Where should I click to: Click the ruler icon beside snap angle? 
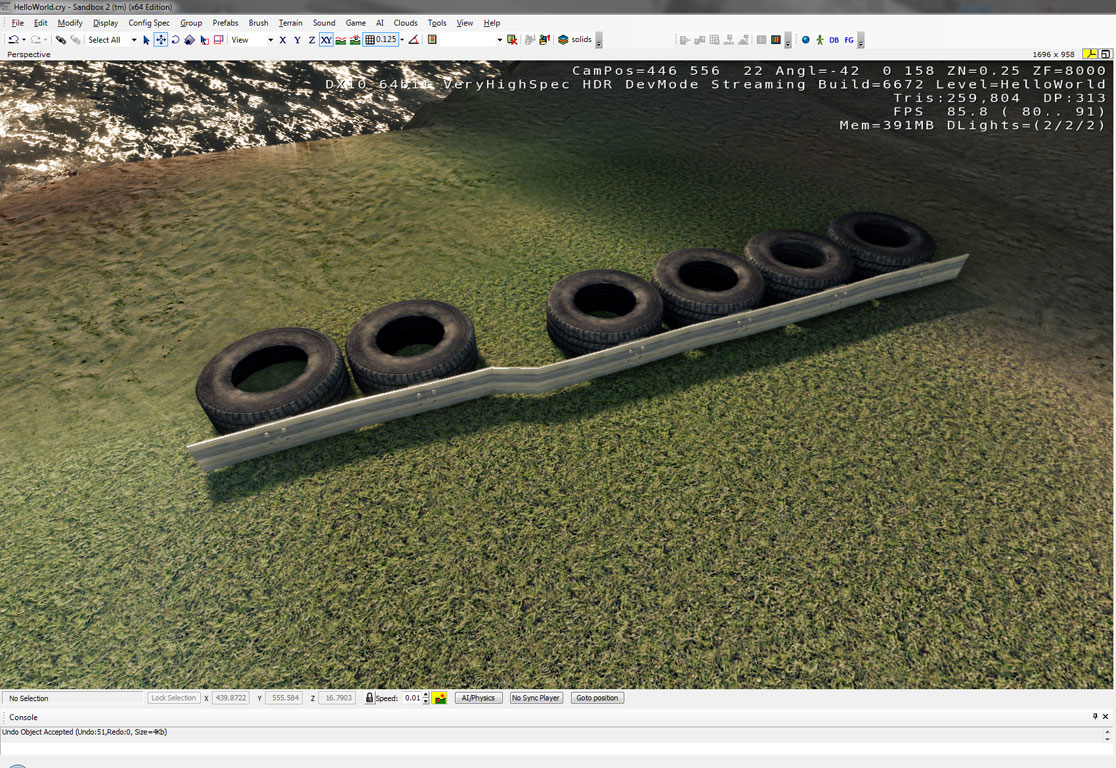[x=432, y=40]
